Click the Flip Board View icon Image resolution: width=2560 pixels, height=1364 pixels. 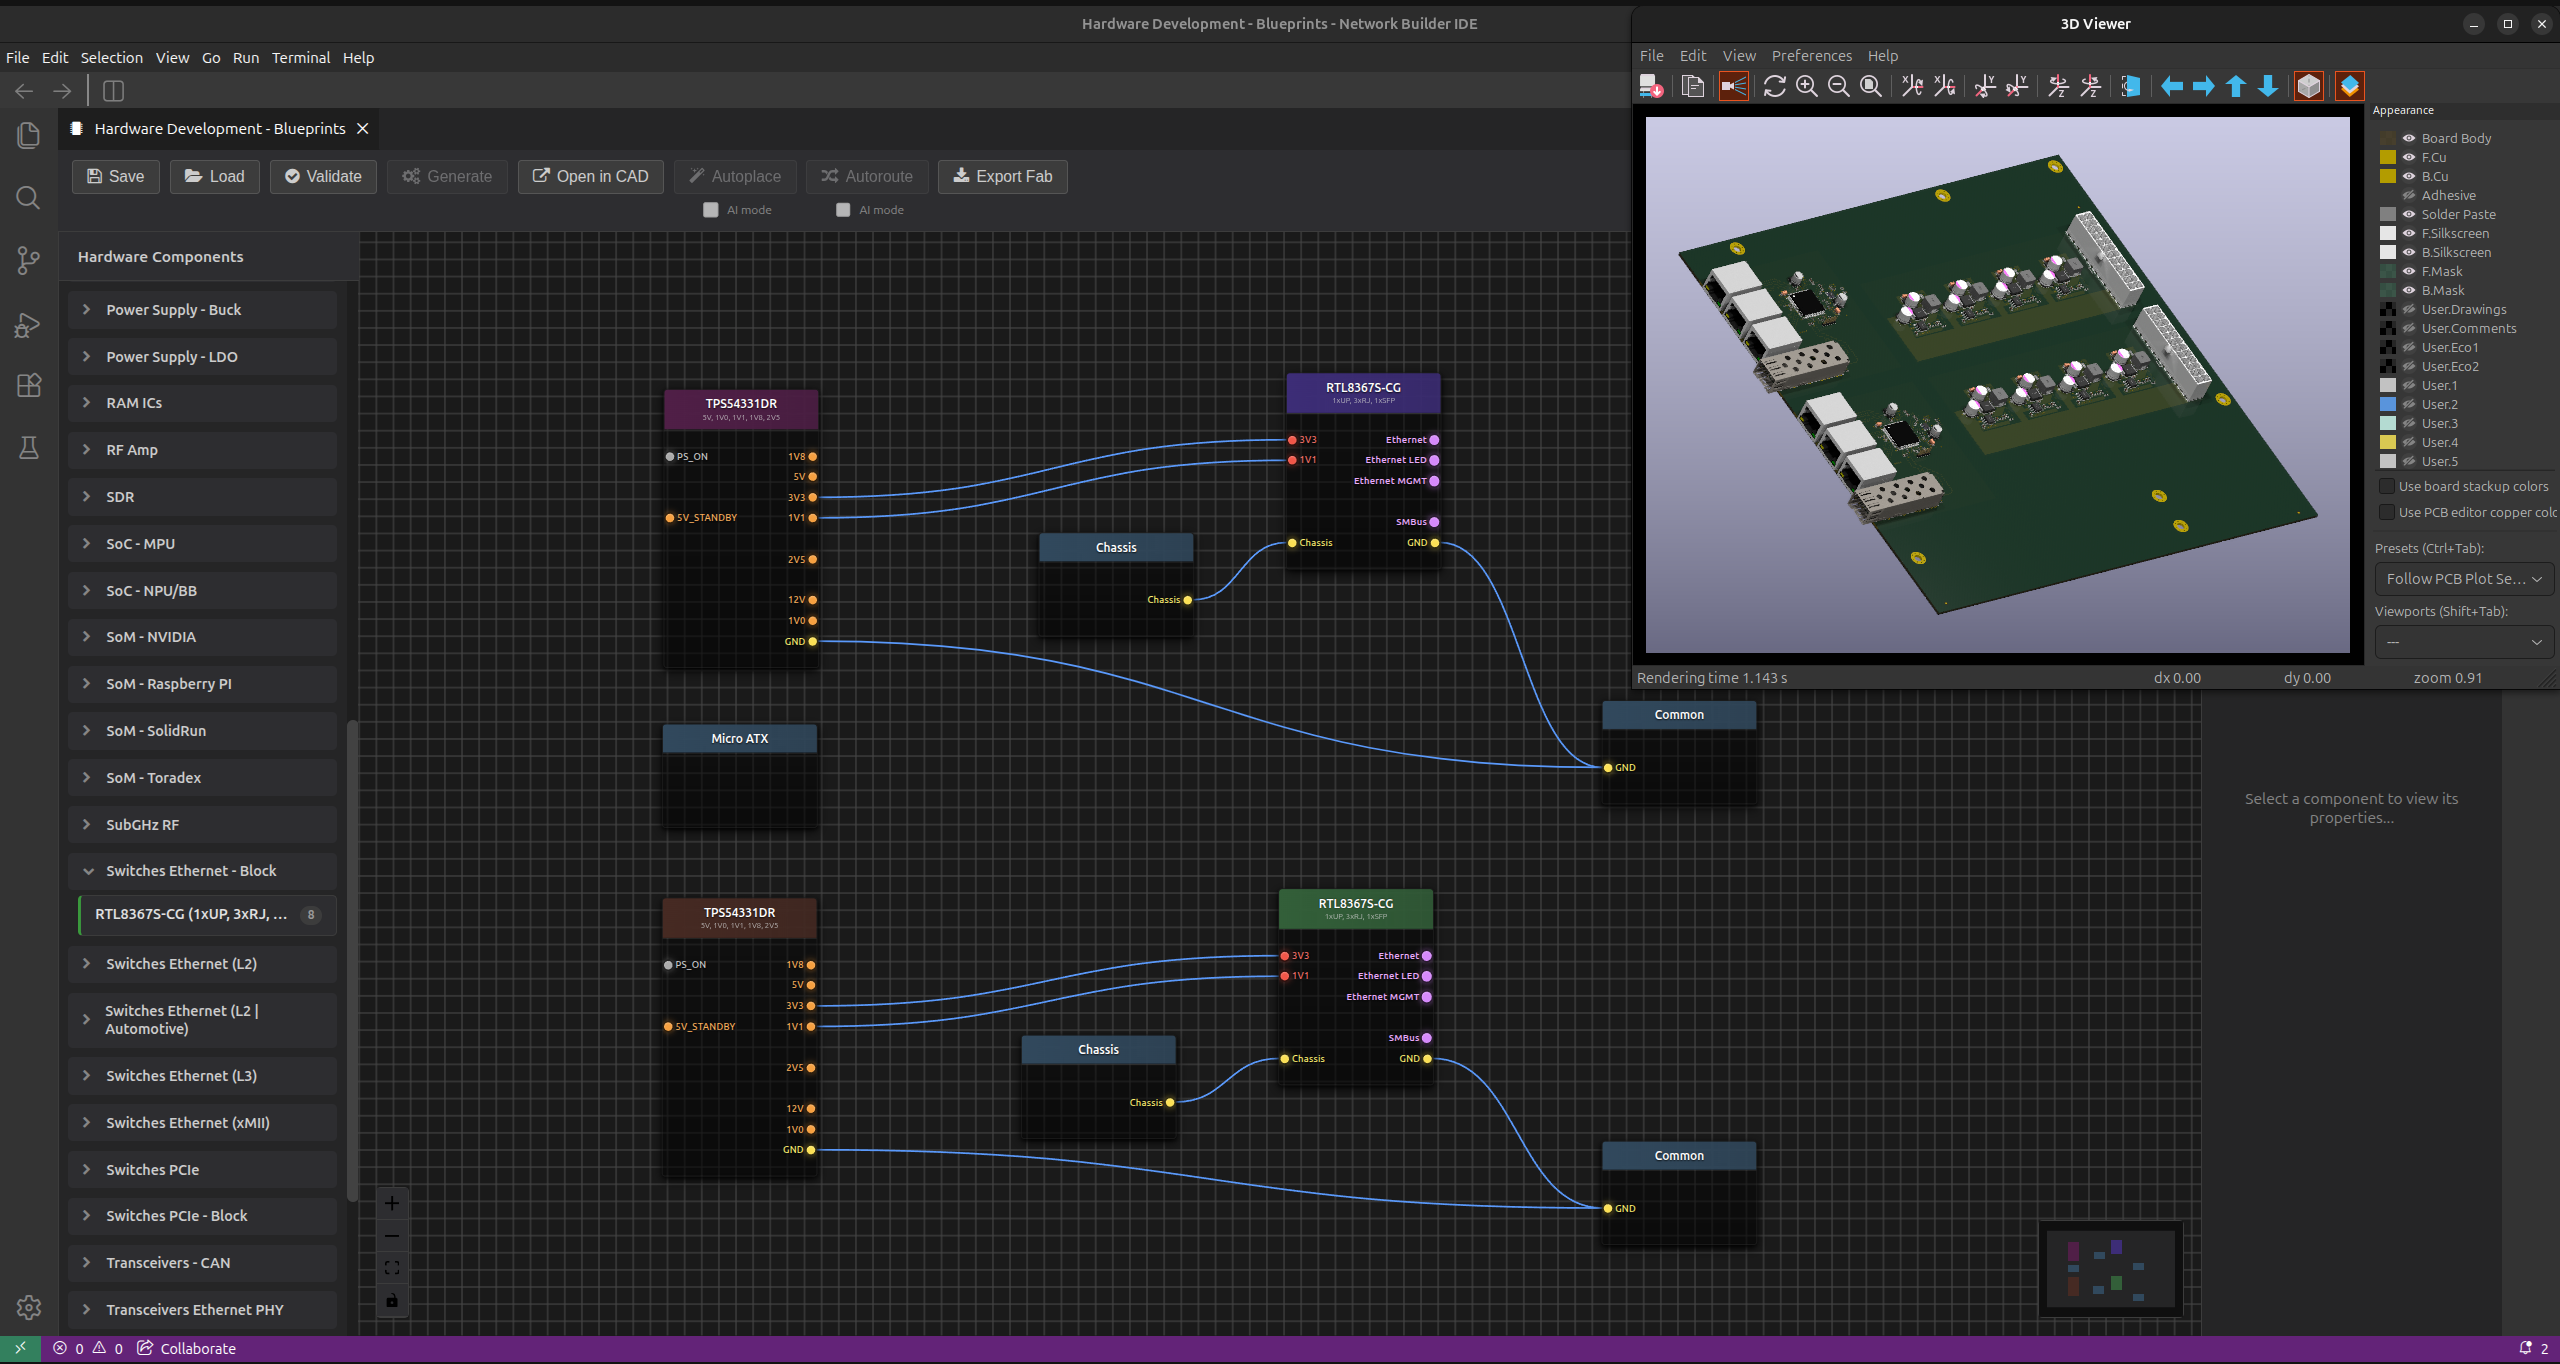pyautogui.click(x=2130, y=86)
